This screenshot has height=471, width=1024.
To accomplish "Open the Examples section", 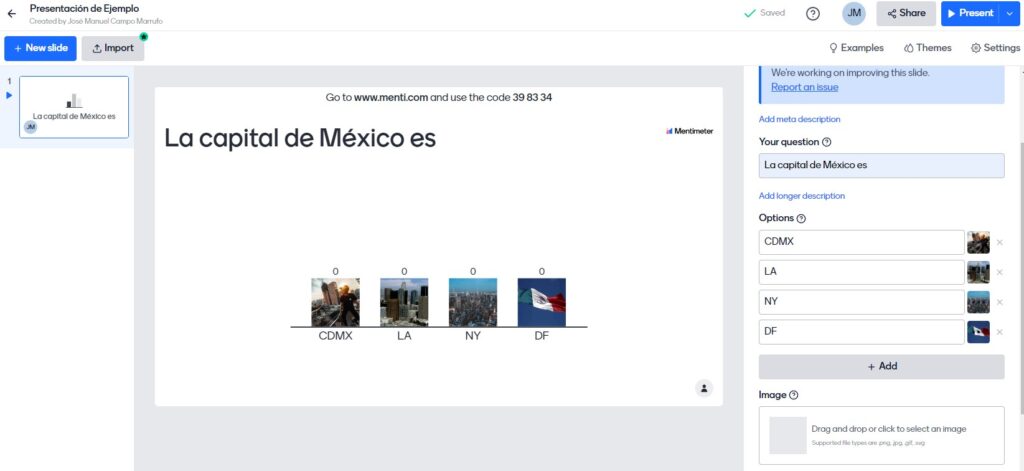I will (x=856, y=48).
